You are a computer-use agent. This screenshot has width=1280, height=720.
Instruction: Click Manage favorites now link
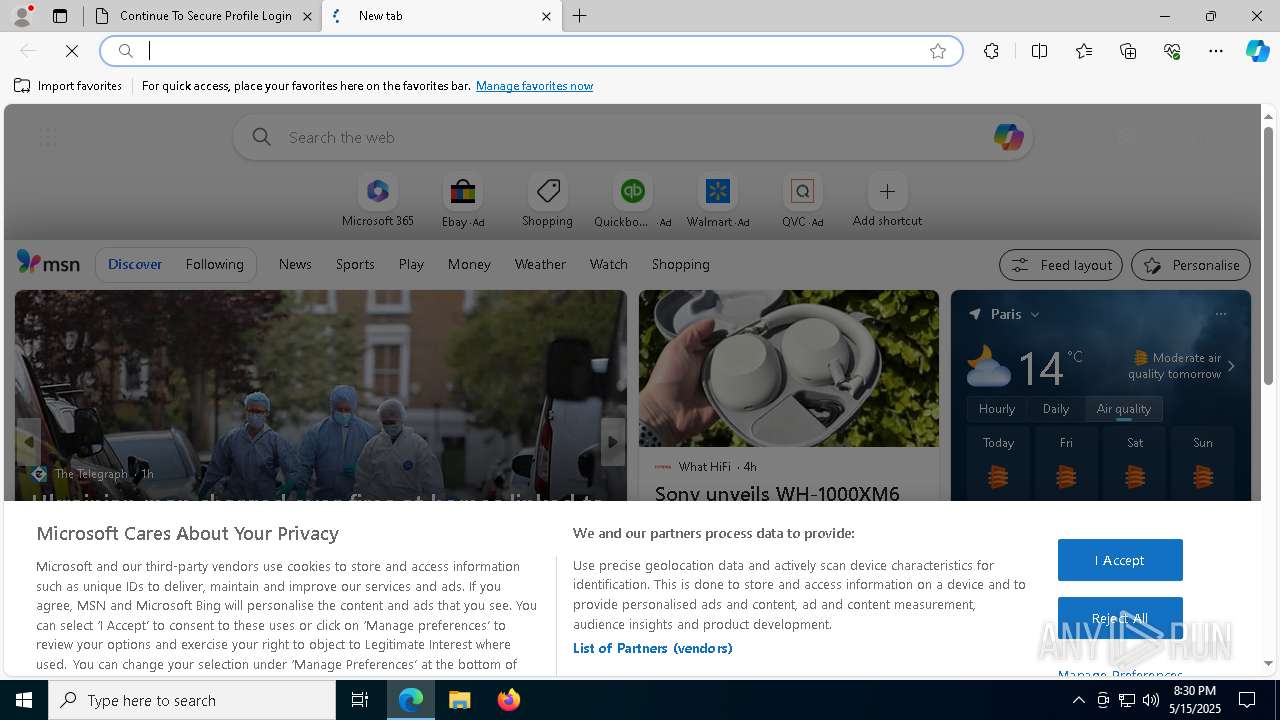[534, 86]
